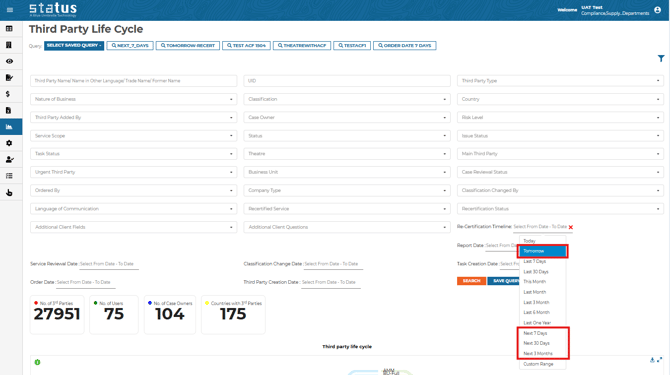Open the Business Unit dropdown
The image size is (670, 375).
pyautogui.click(x=347, y=172)
